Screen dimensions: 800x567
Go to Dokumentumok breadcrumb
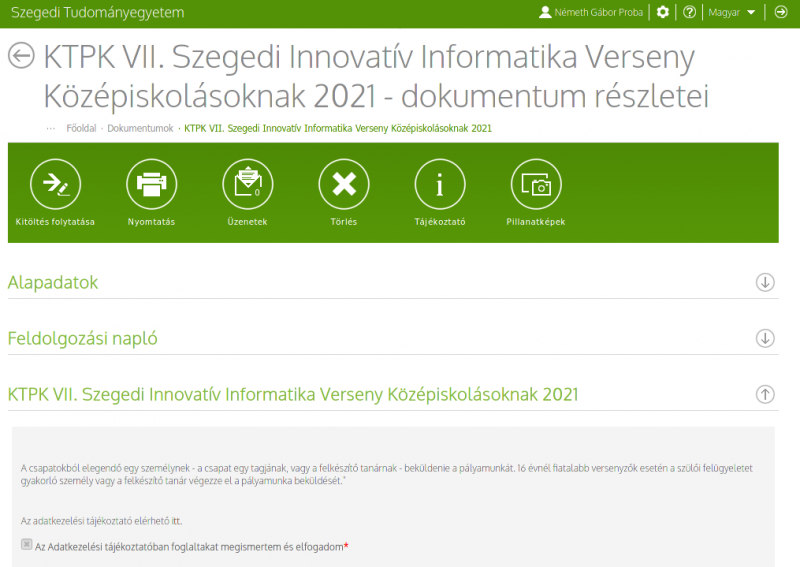(140, 128)
